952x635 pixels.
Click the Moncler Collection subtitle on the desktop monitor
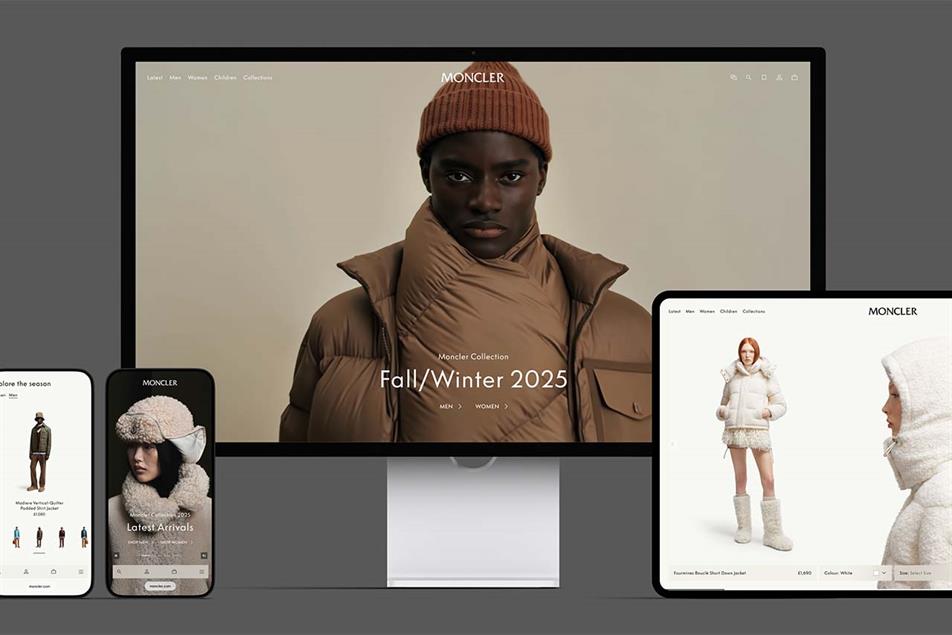pos(473,356)
